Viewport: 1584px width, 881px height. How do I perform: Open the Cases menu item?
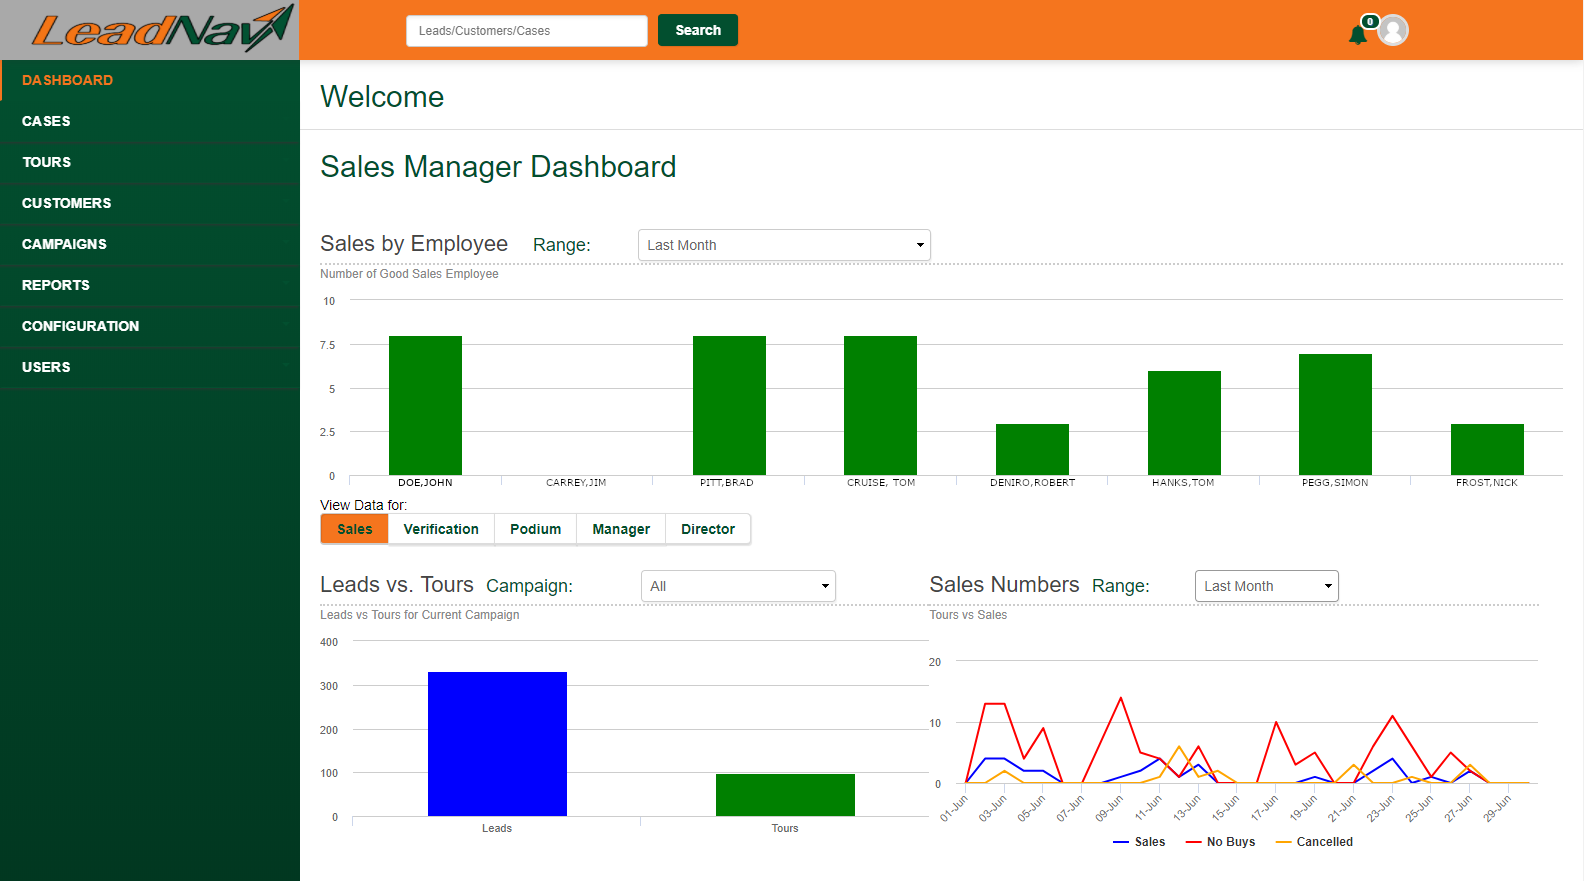(46, 121)
